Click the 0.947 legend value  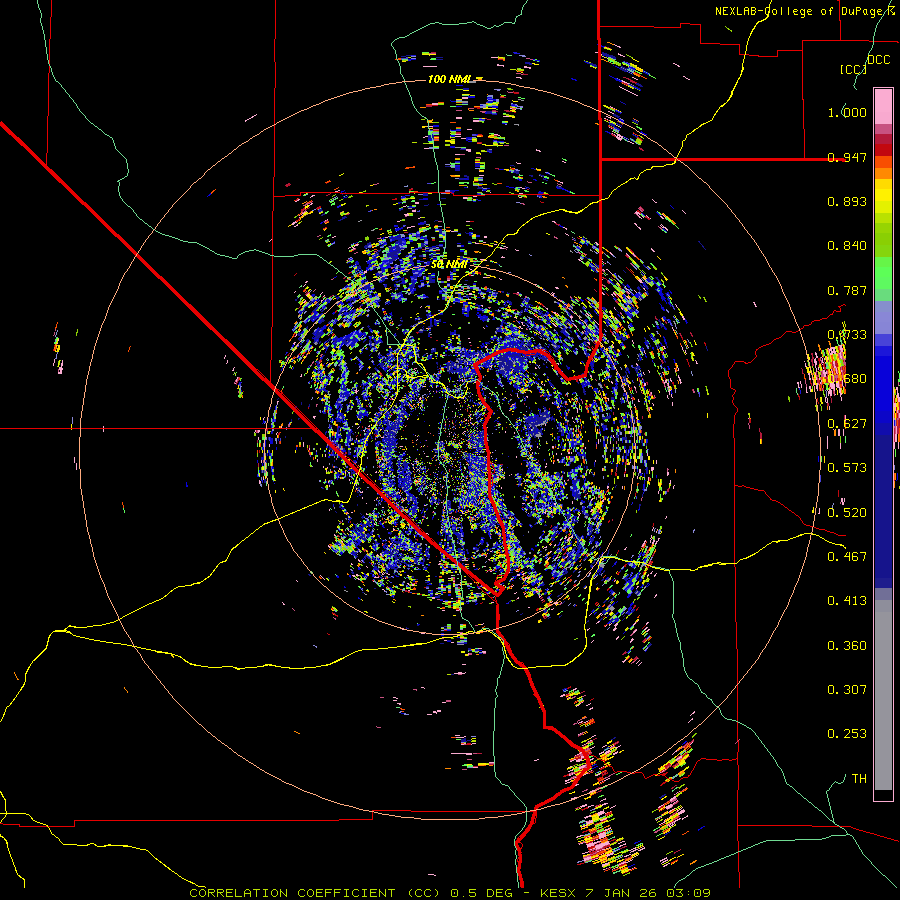(x=847, y=157)
